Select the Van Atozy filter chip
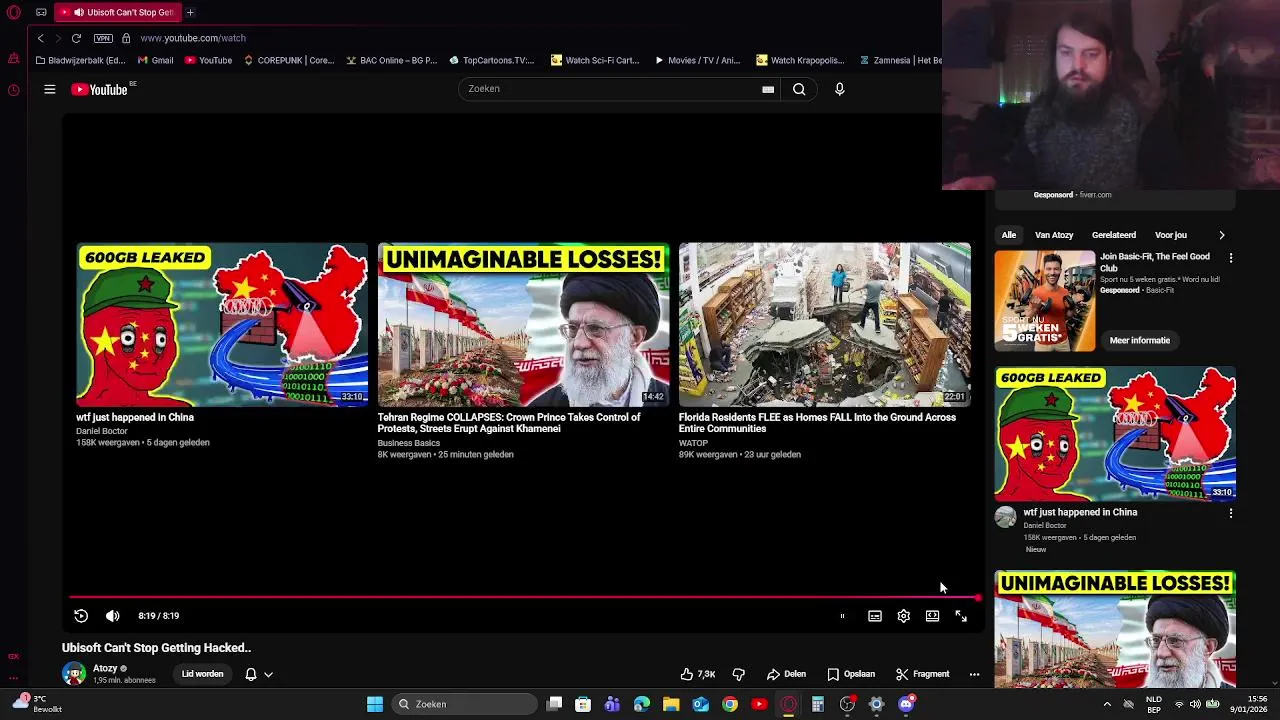This screenshot has width=1280, height=720. tap(1054, 235)
